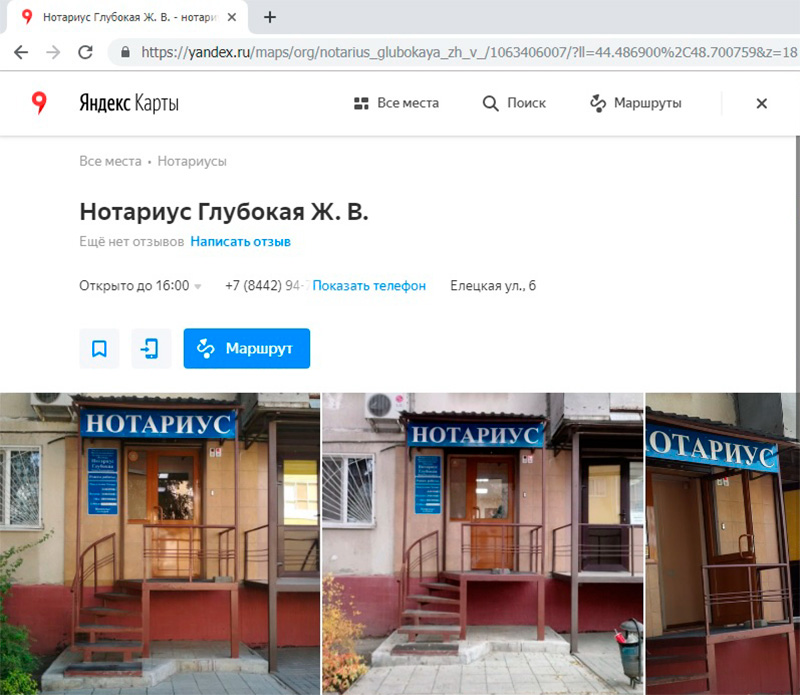Reload the page with browser refresh icon
The height and width of the screenshot is (695, 800).
86,52
